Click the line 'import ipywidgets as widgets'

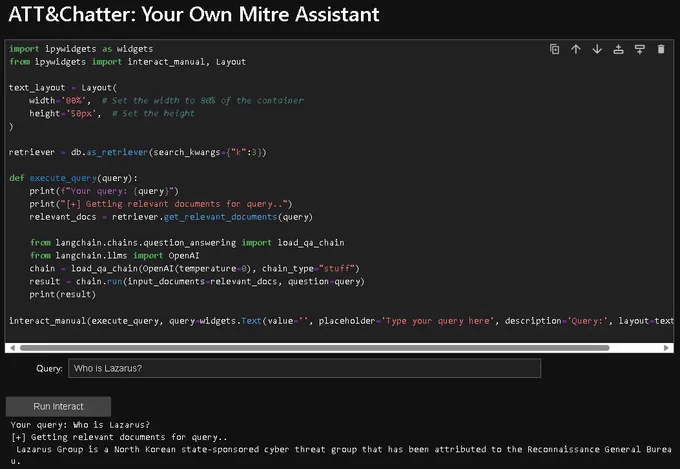pyautogui.click(x=81, y=49)
